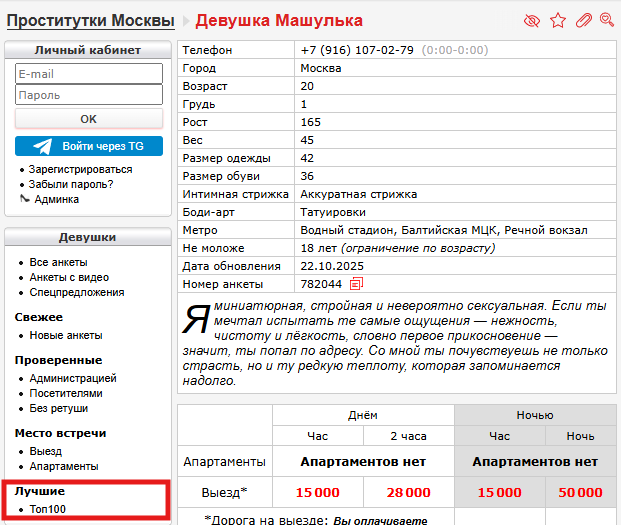Add profile to favorites with star icon

(558, 20)
